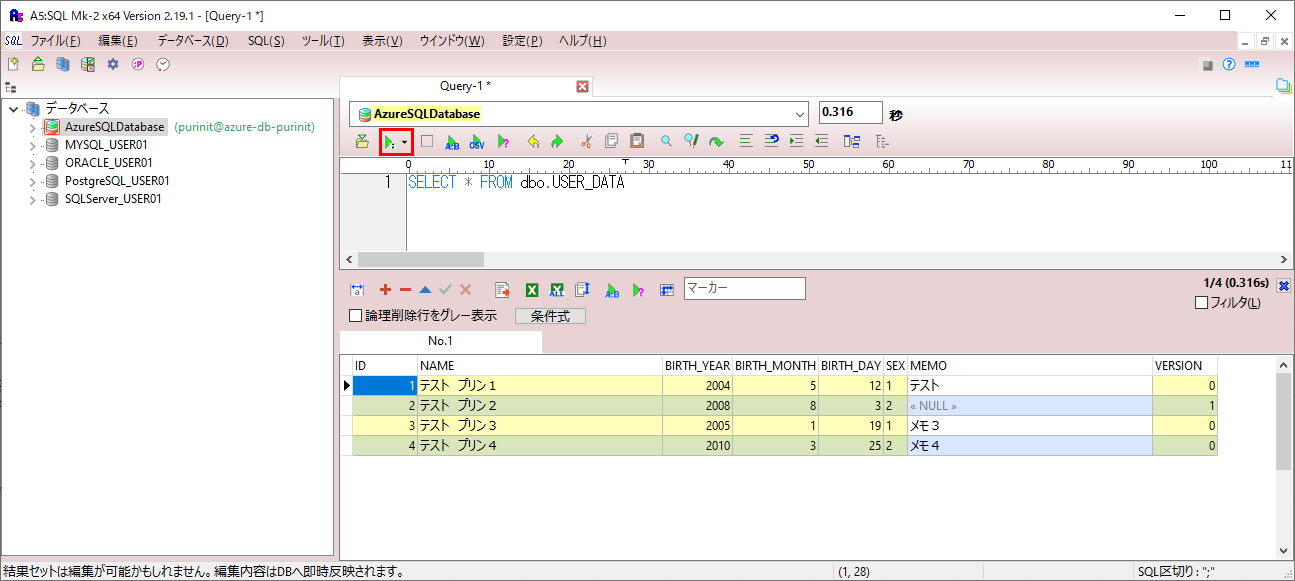Open the SQL history clock icon

[163, 64]
